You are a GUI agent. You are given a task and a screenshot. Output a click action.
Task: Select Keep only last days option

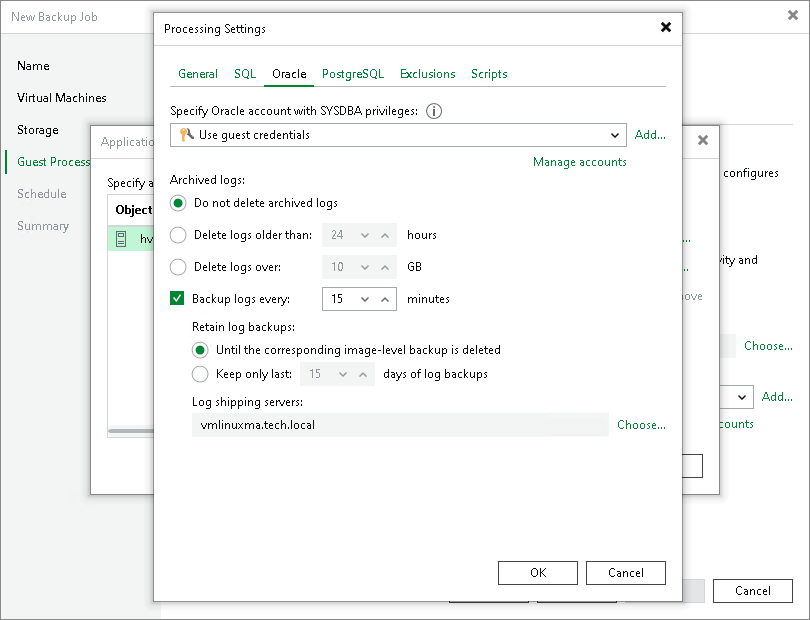pos(200,374)
